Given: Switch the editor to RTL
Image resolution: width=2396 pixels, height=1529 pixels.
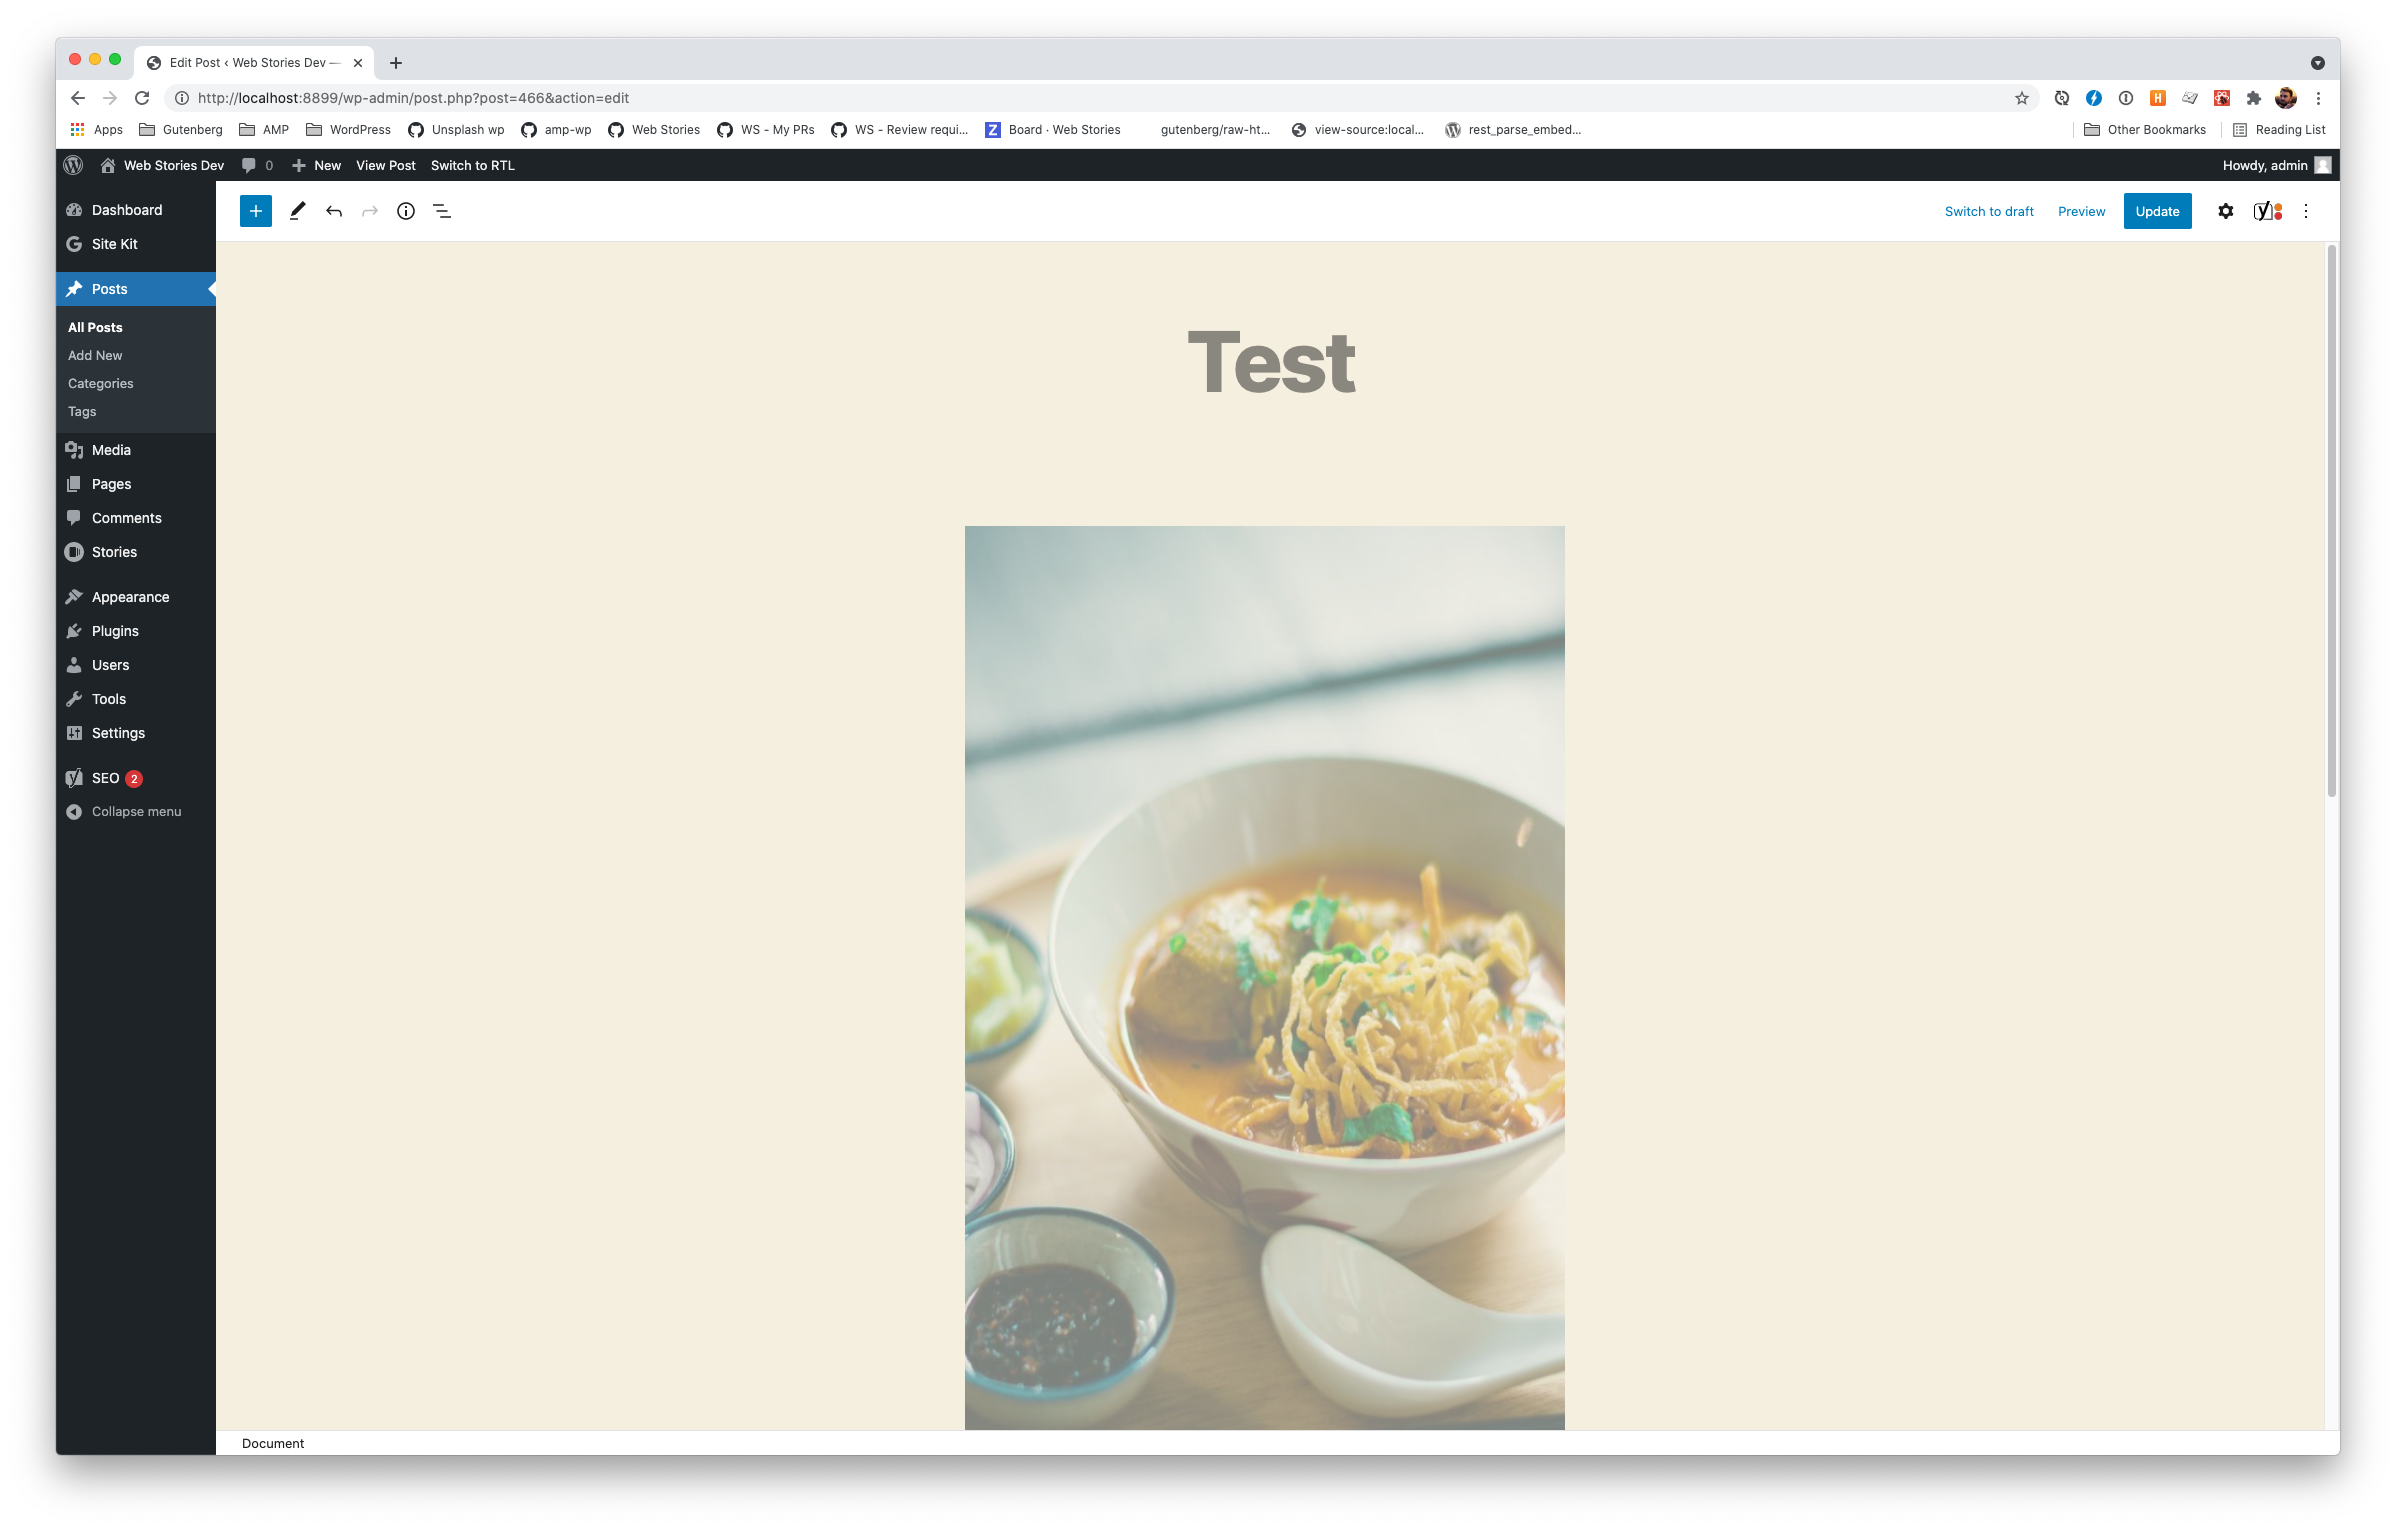Looking at the screenshot, I should [x=472, y=165].
